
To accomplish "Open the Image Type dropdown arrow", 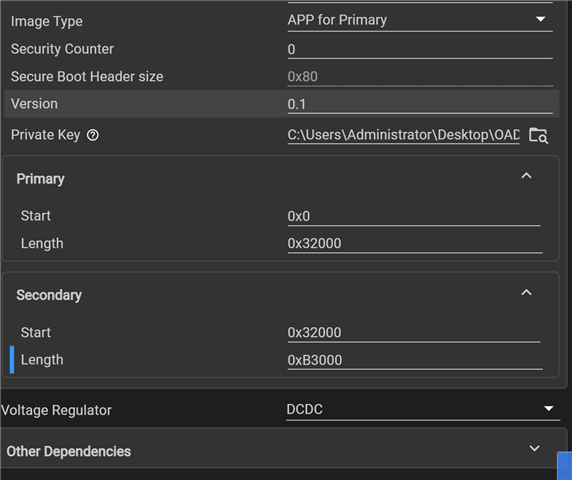I will pos(541,19).
